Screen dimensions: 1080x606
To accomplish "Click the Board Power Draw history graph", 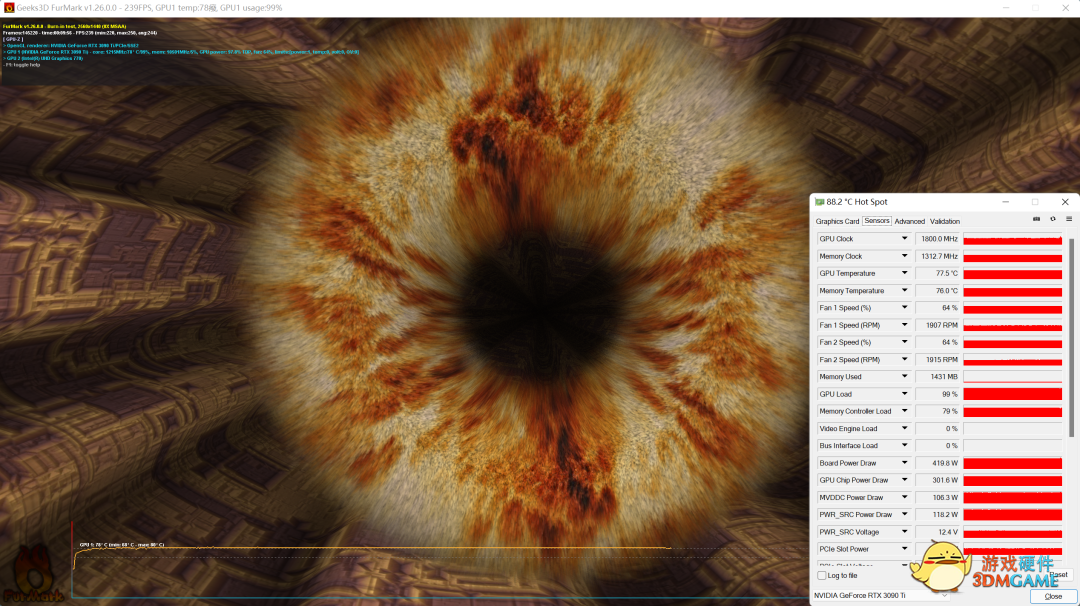I will click(1012, 463).
